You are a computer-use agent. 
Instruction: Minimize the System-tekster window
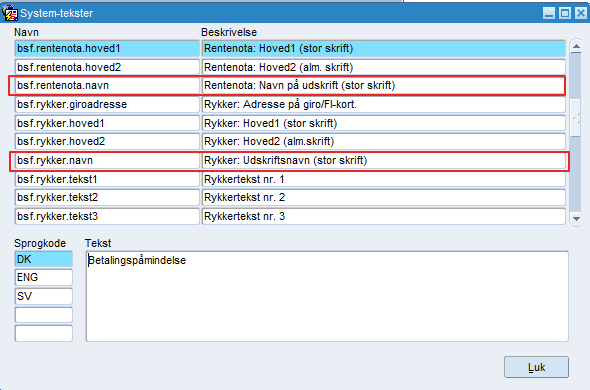pos(549,13)
